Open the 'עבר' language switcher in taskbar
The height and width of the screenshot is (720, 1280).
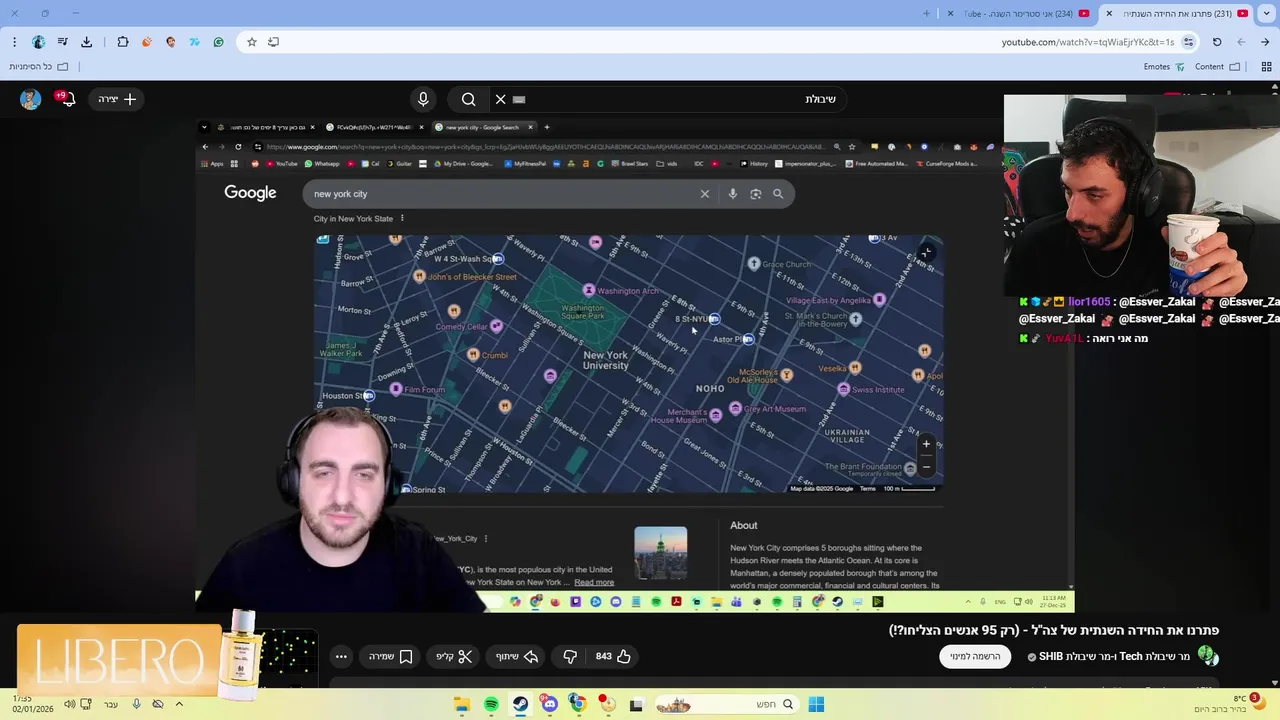point(111,704)
